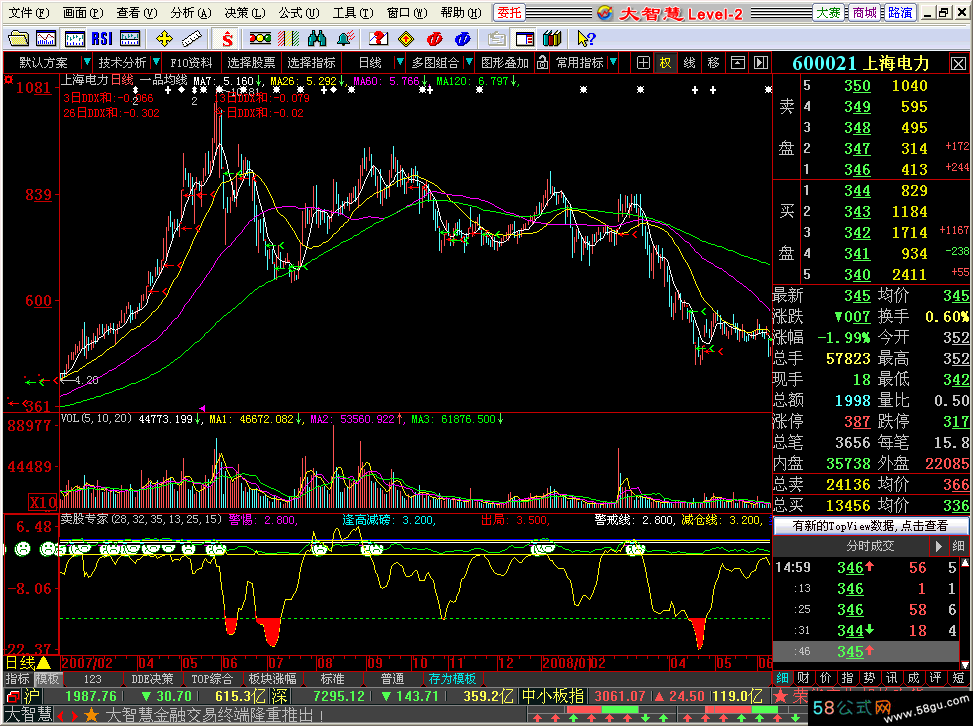This screenshot has width=973, height=726.
Task: Close the 600021 上海电力 quote panel
Action: coord(958,63)
